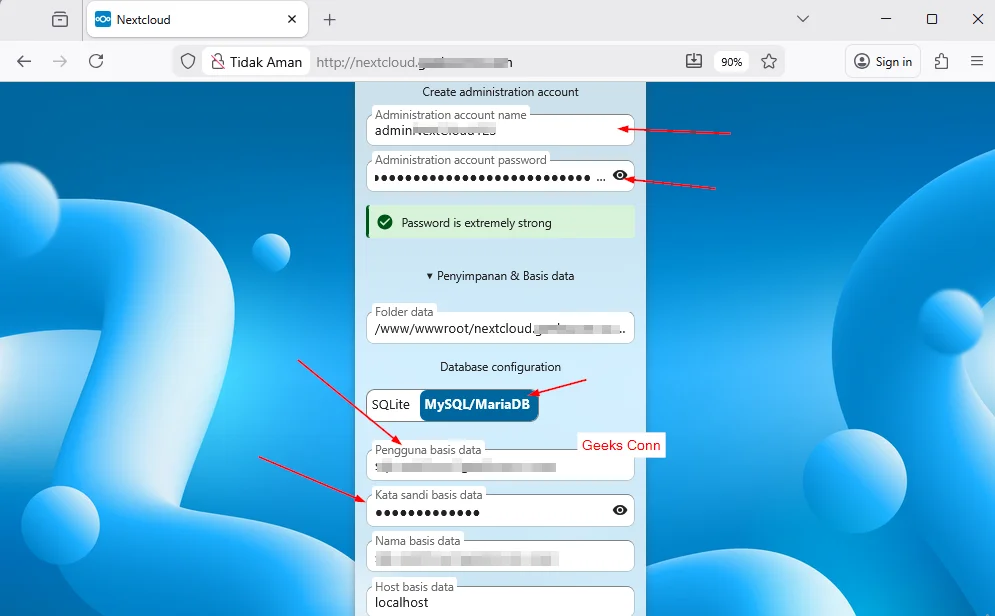This screenshot has height=616, width=995.
Task: Show the Kata sandi basis data password
Action: [619, 510]
